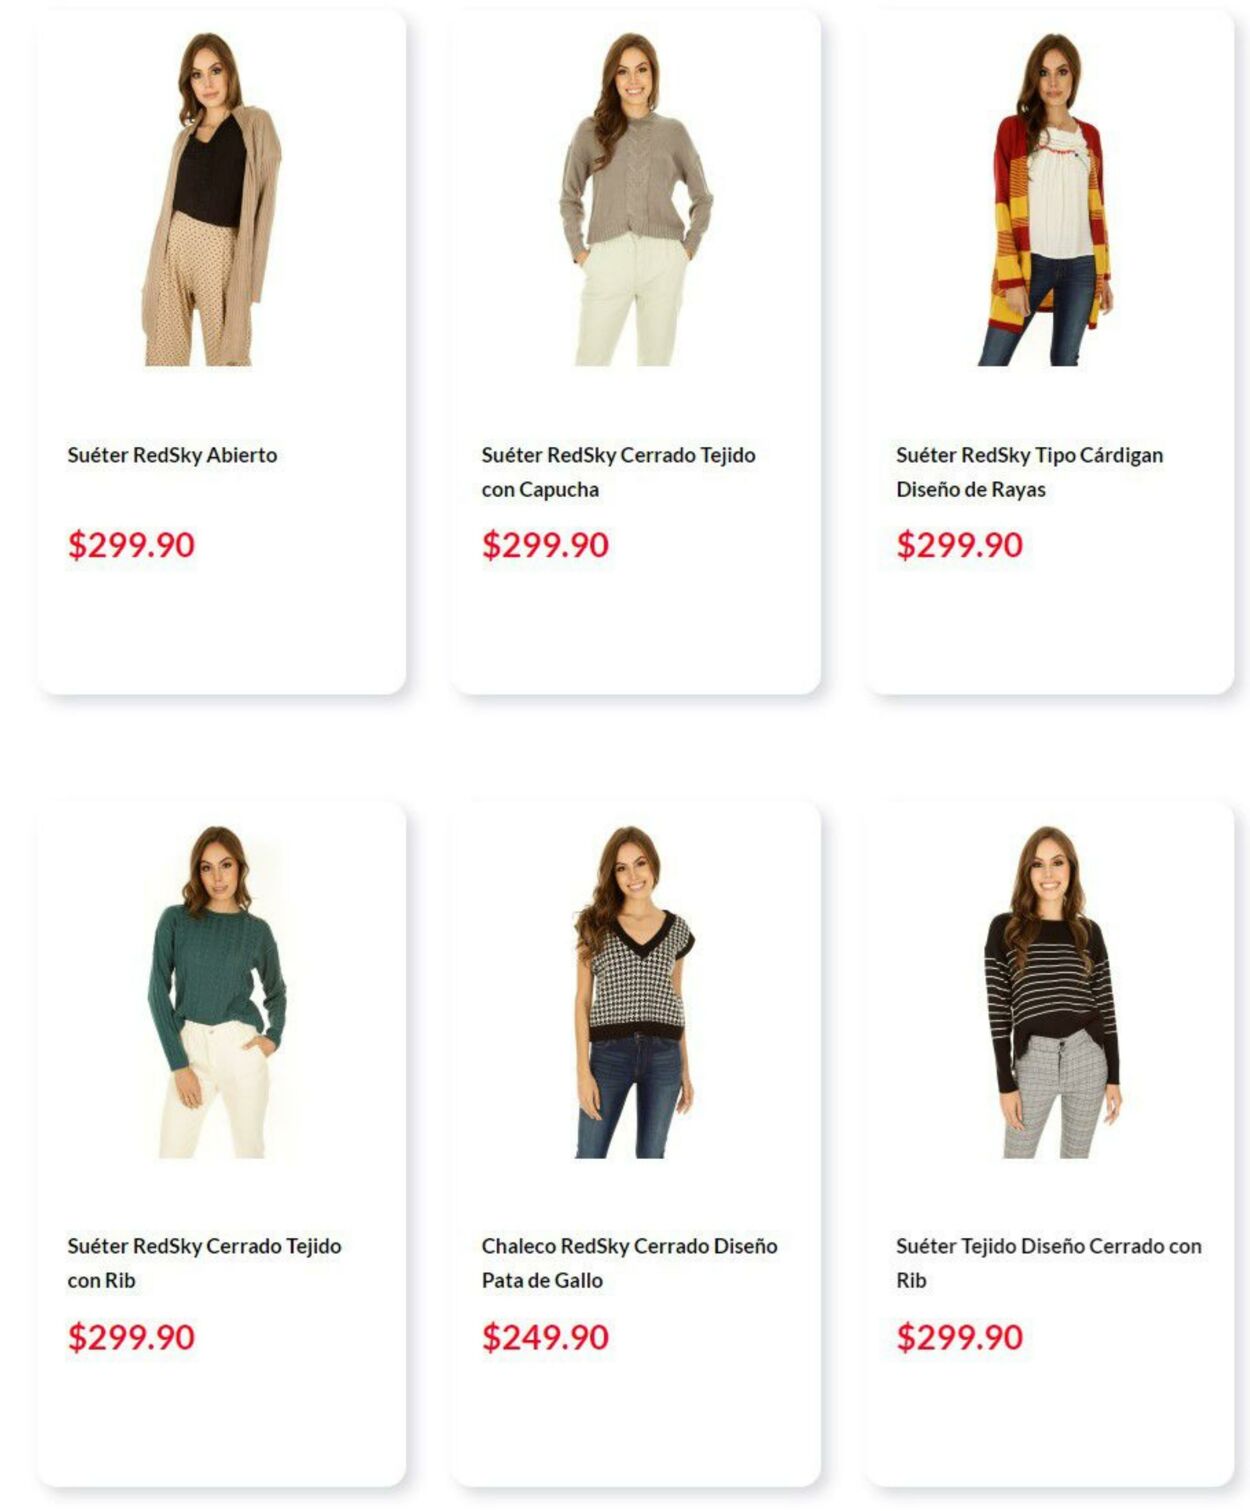Select $299.90 price of Suéter Tejido Diseño Cerrado
The height and width of the screenshot is (1511, 1250).
[959, 1337]
